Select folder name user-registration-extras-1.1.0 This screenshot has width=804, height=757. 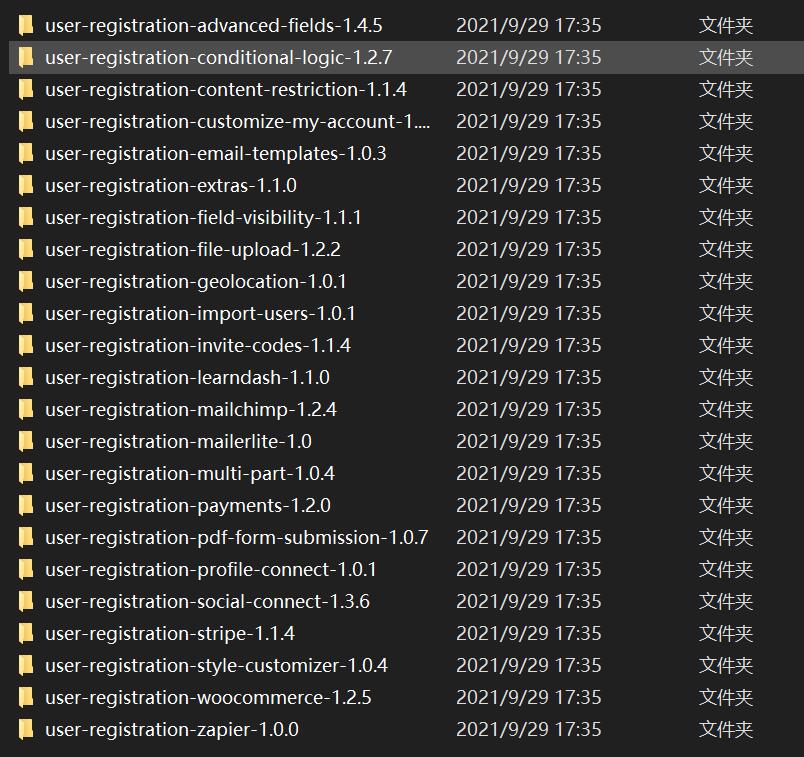coord(171,186)
